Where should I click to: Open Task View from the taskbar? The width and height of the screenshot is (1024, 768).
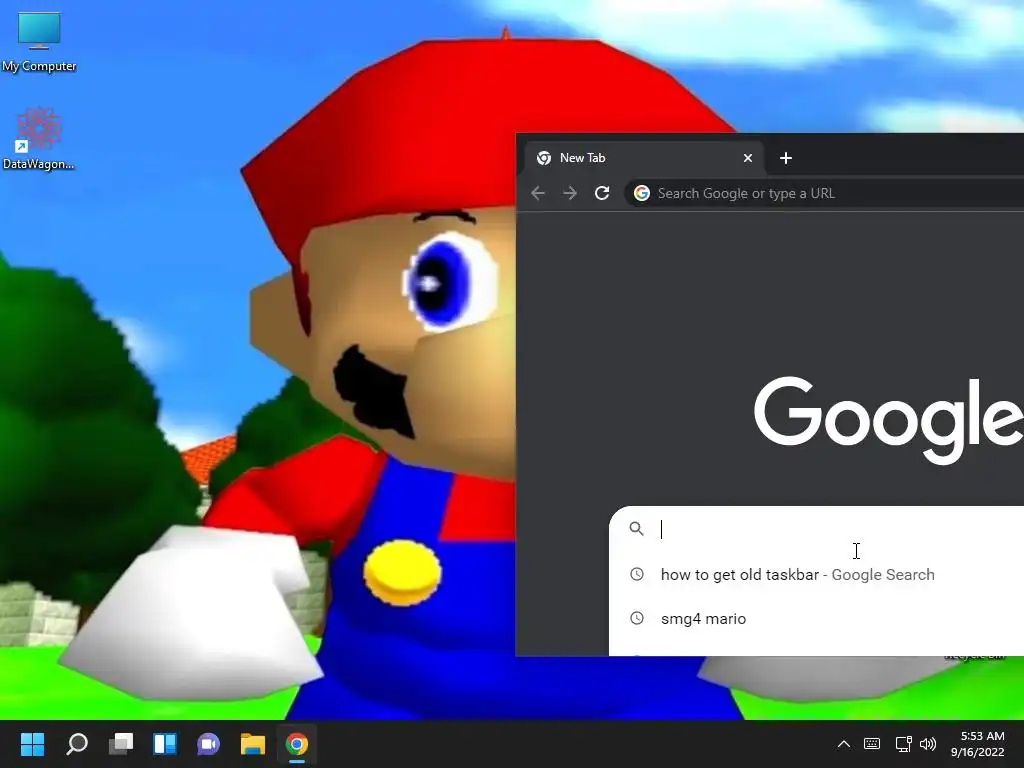coord(121,744)
